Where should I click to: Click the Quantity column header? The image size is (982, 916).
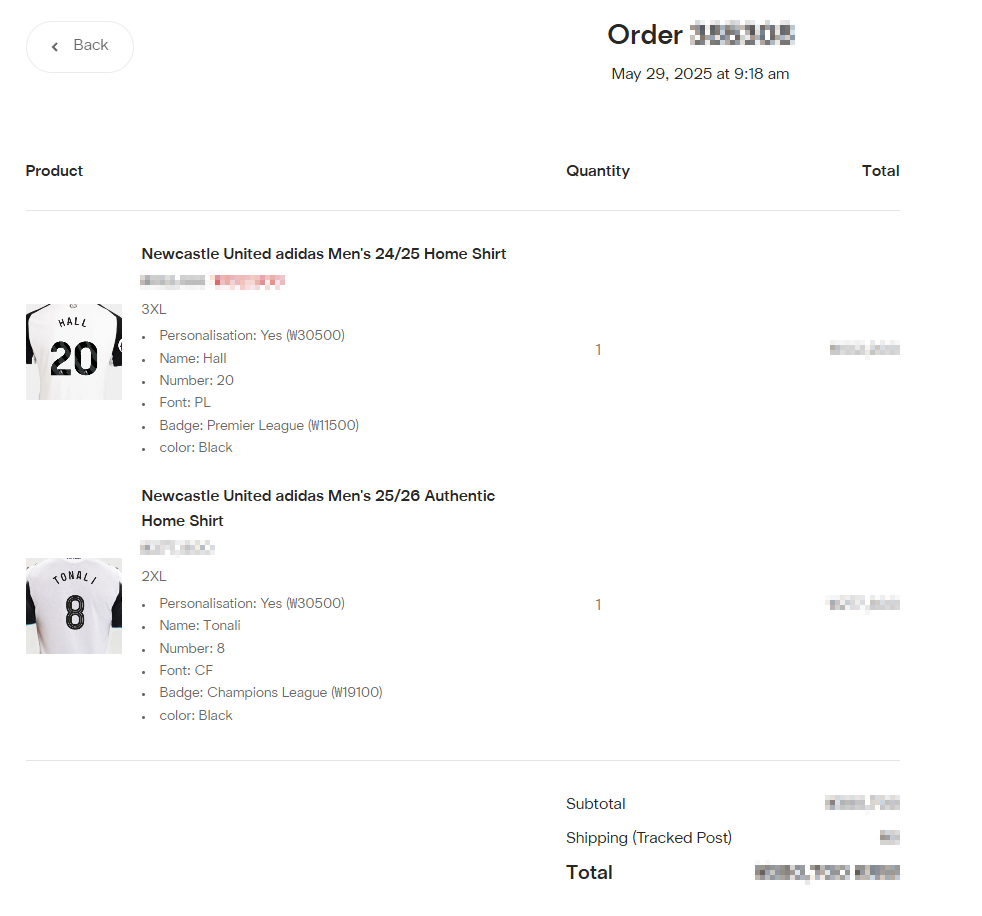[x=598, y=171]
